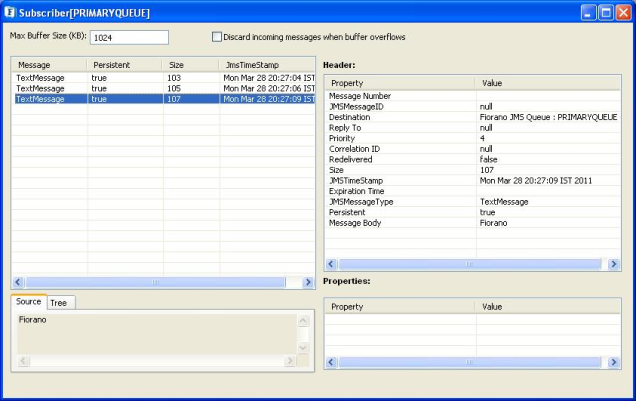Select the Message Body row in Header
This screenshot has width=636, height=401.
point(400,223)
